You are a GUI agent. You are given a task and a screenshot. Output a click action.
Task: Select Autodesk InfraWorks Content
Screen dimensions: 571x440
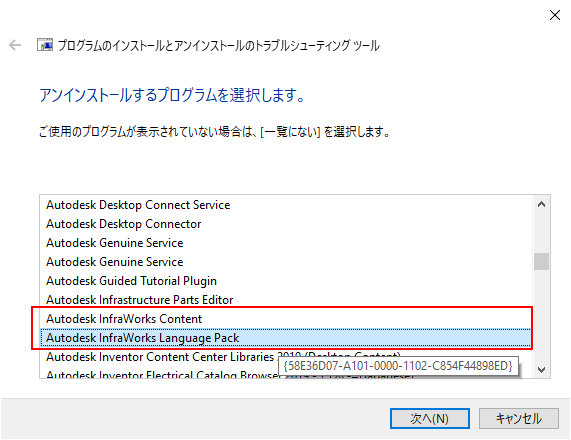pos(286,319)
